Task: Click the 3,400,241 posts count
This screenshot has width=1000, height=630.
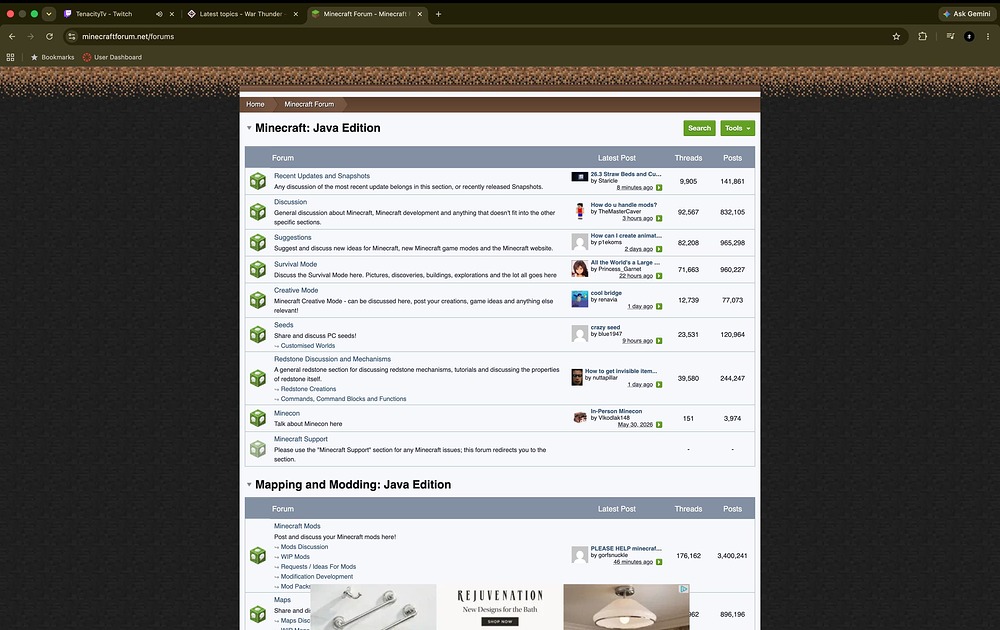Action: 732,555
